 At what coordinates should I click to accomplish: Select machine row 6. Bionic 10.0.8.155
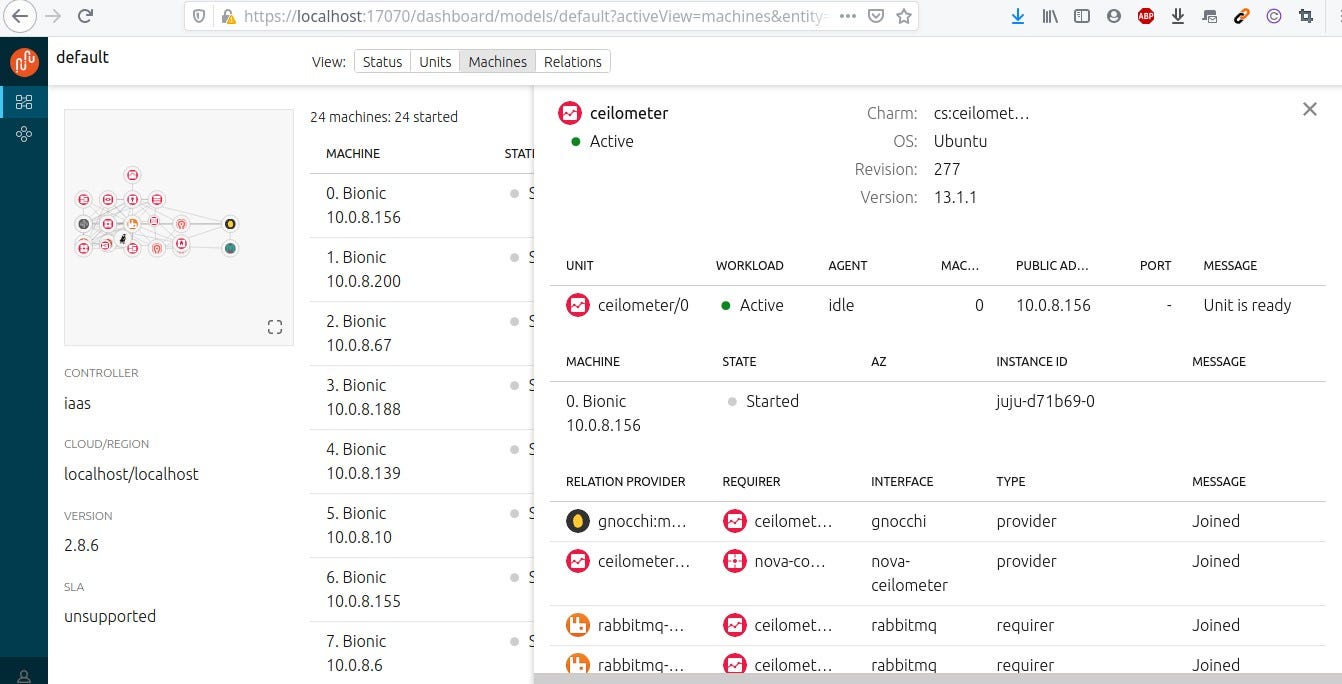coord(421,589)
